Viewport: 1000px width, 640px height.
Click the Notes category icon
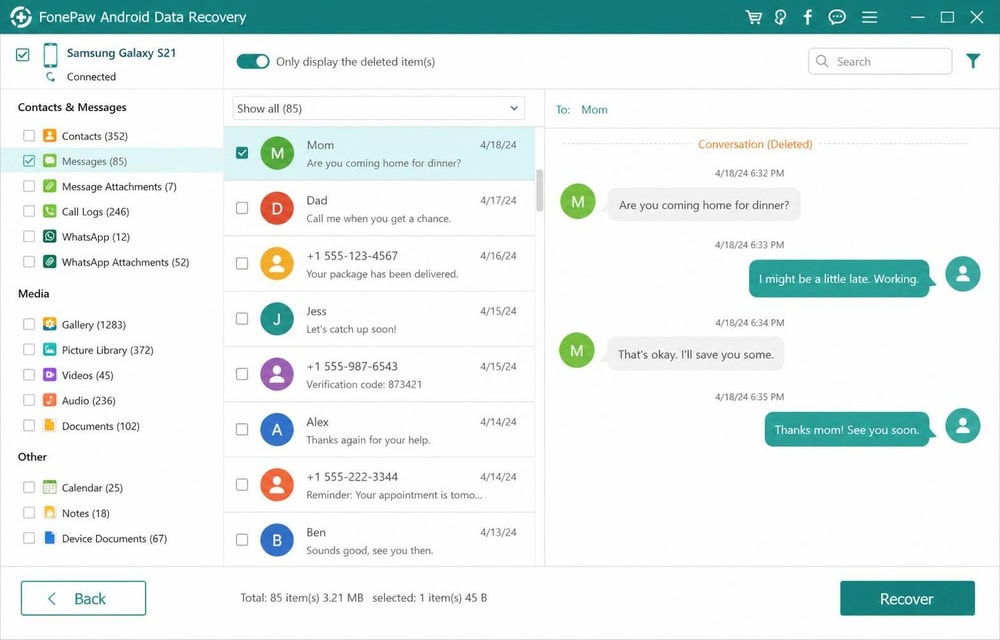(x=50, y=513)
